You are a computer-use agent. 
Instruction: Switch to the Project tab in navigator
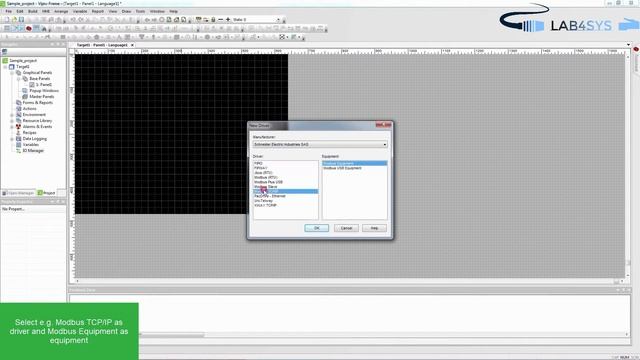[x=47, y=193]
